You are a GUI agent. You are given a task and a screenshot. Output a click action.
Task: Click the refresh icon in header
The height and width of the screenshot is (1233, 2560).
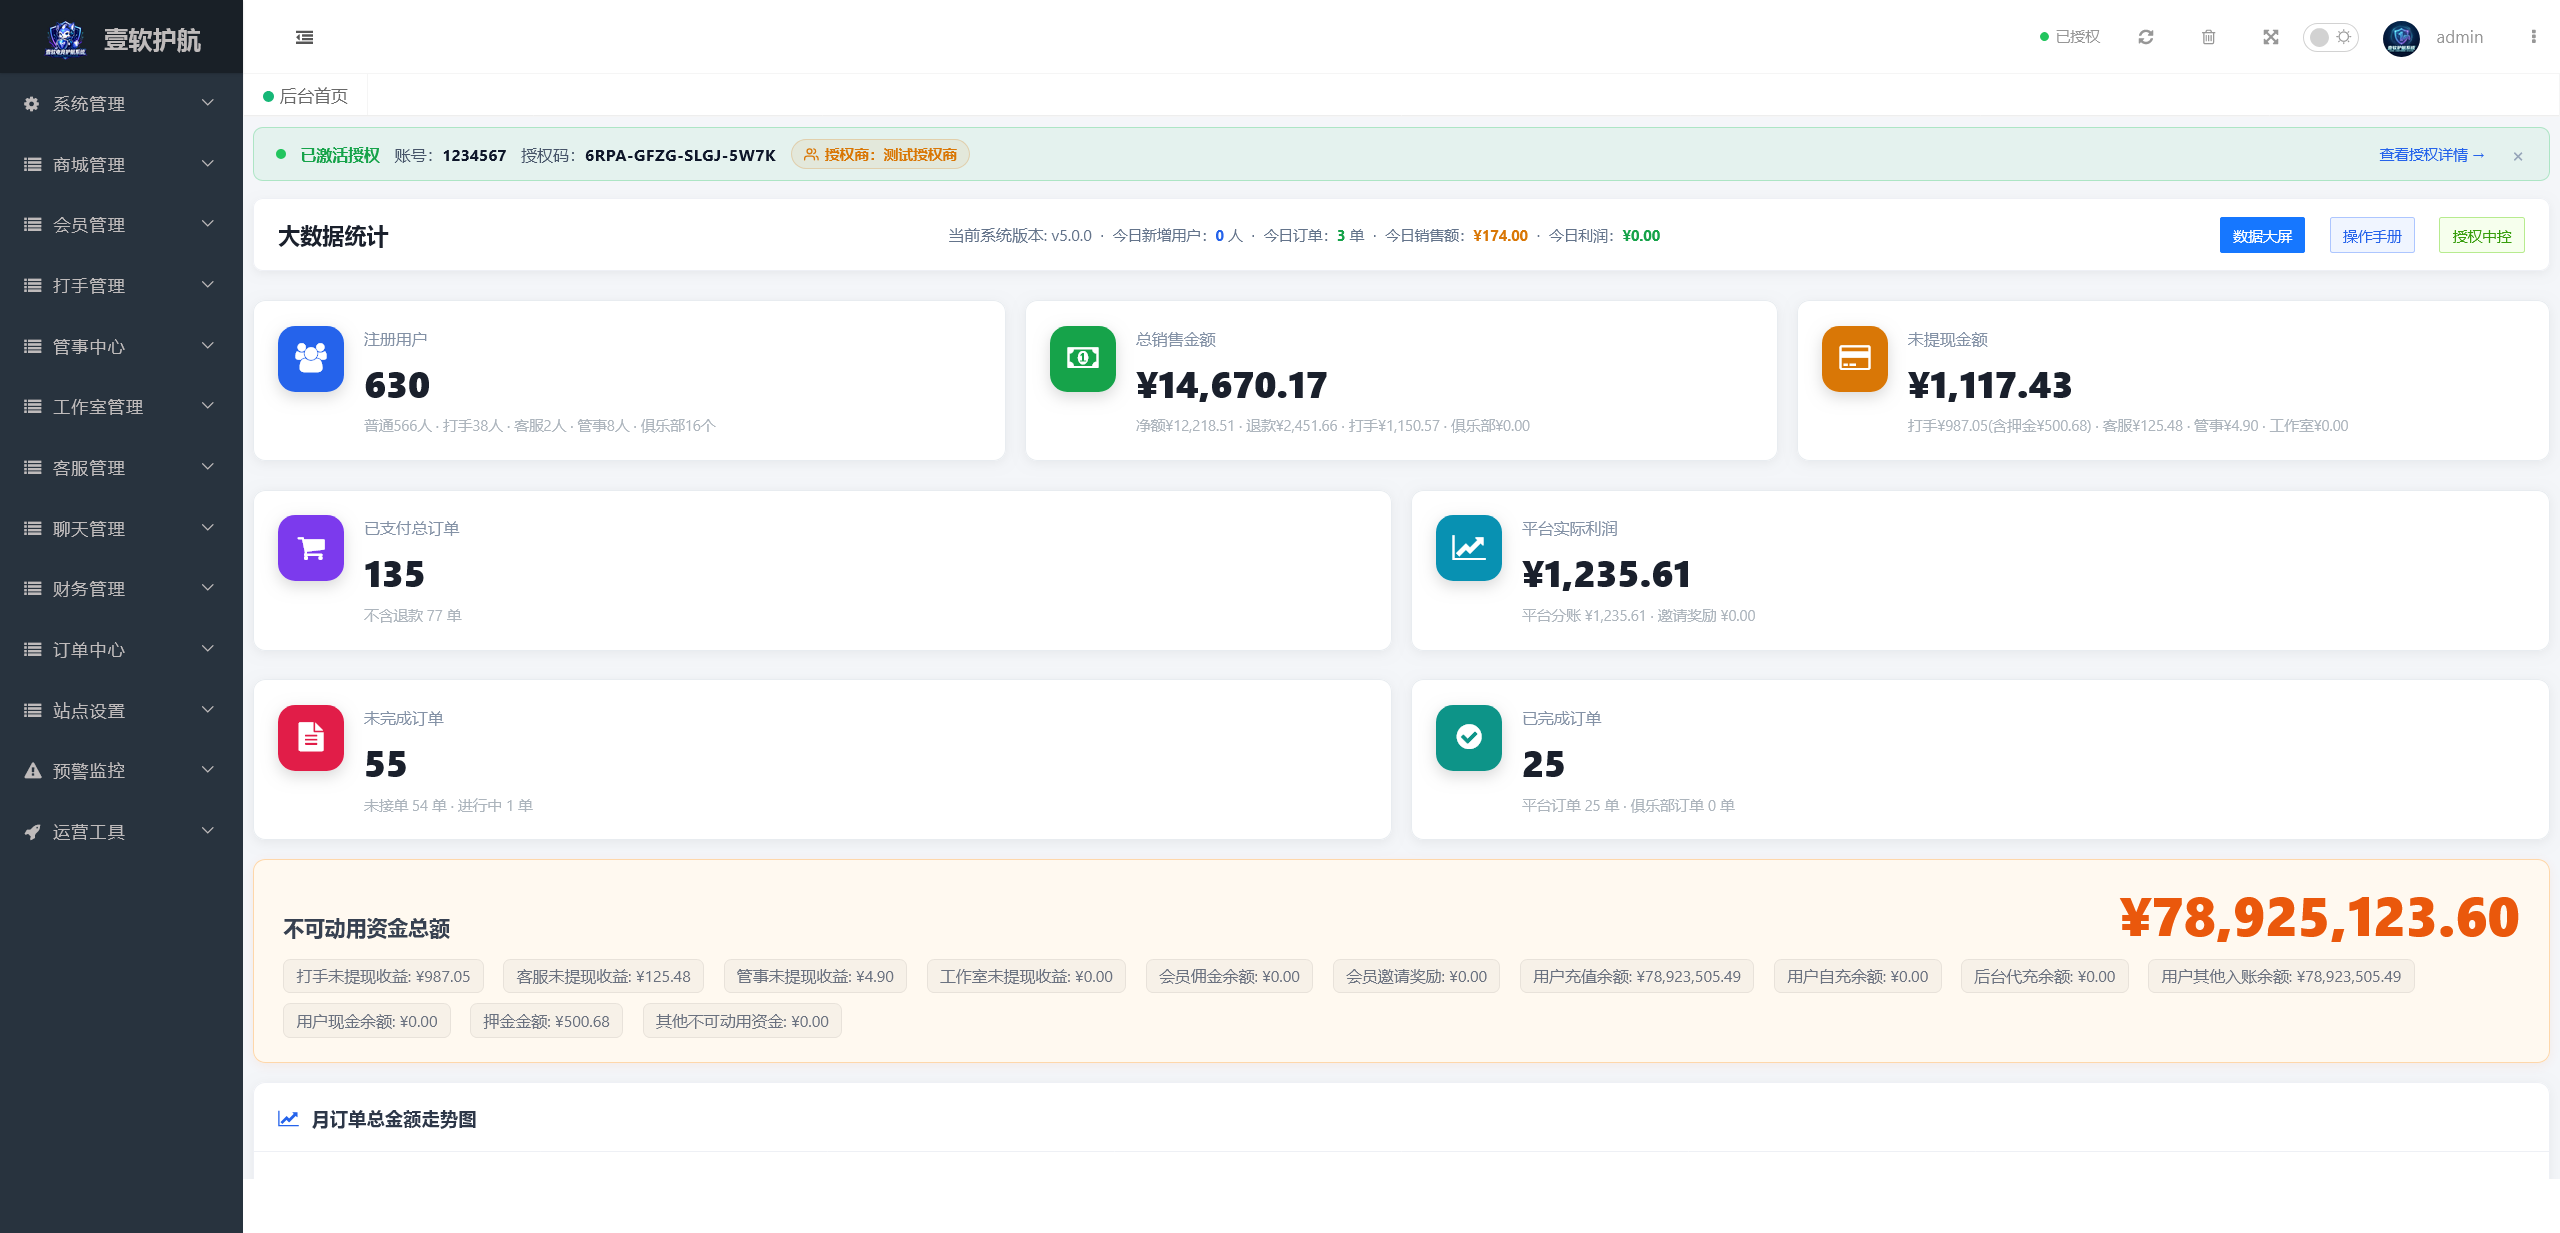click(x=2146, y=37)
